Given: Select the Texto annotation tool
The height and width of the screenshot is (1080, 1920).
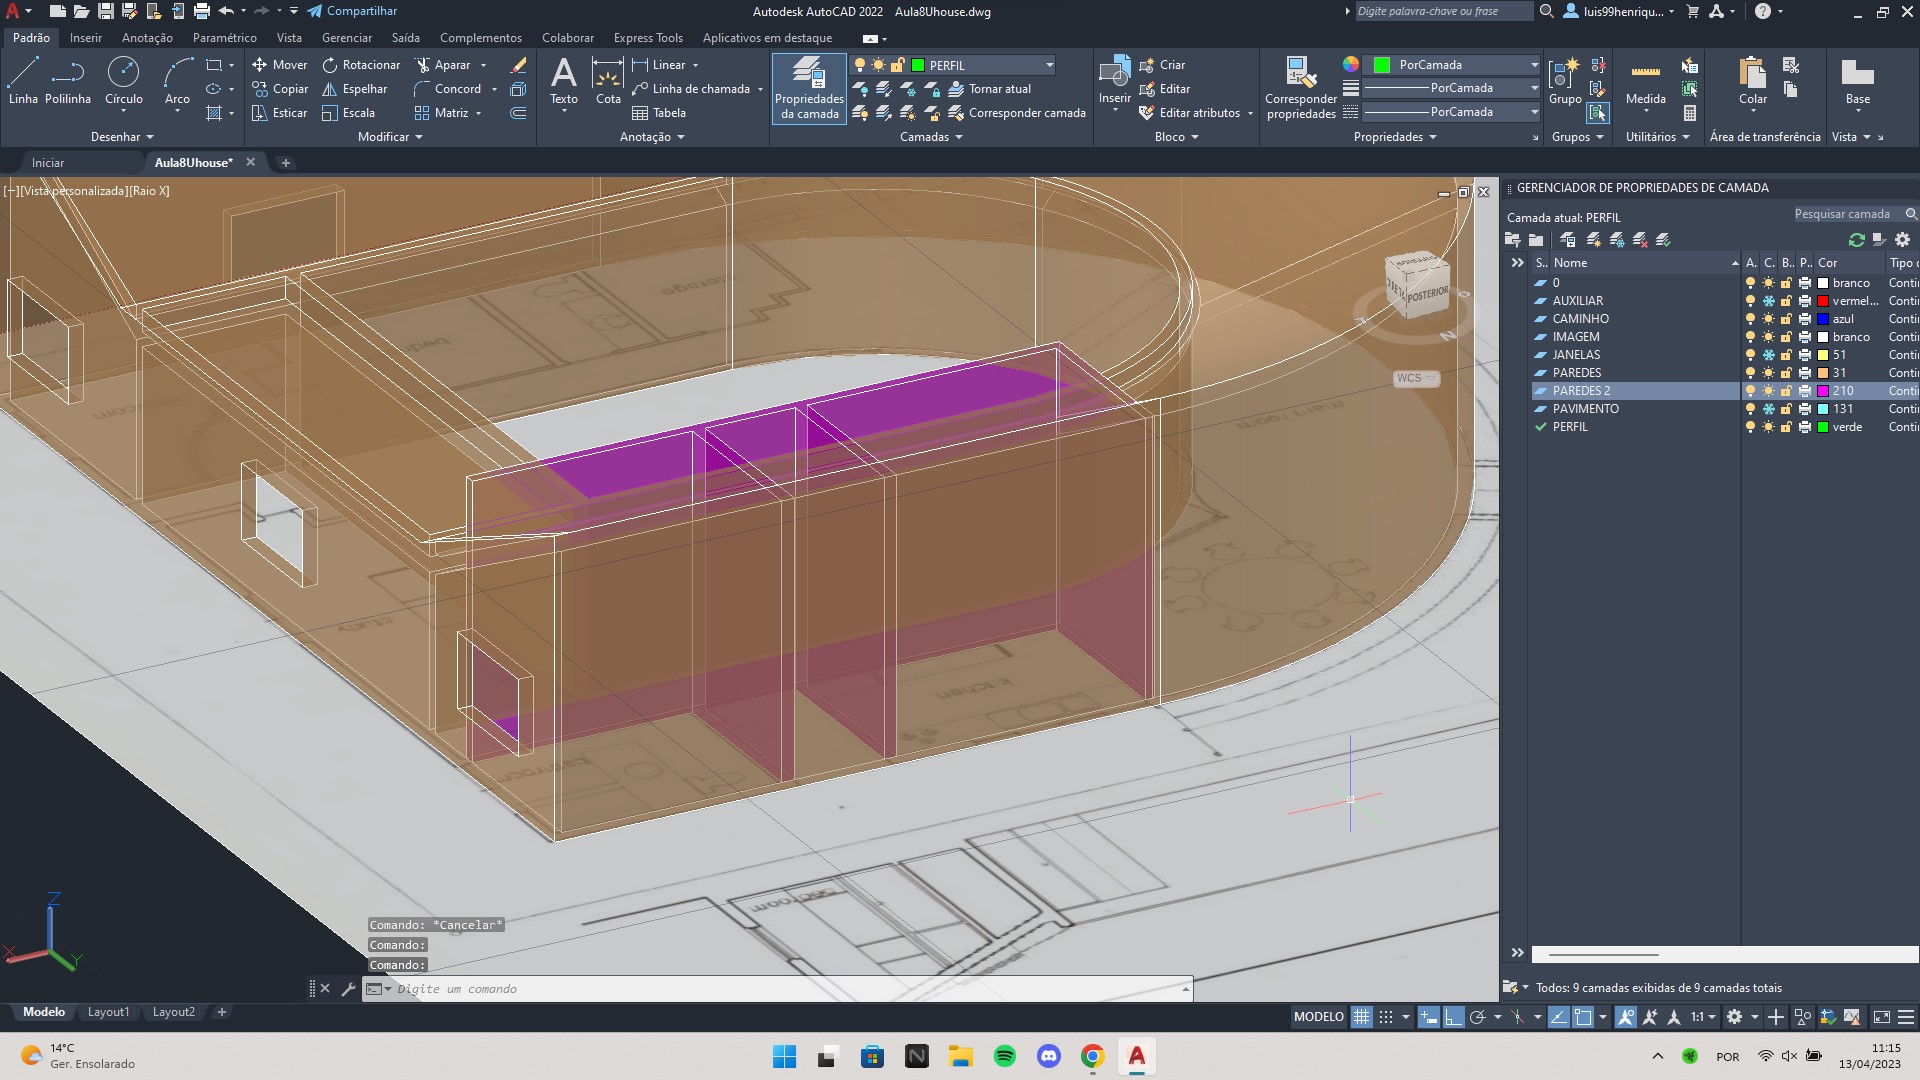Looking at the screenshot, I should tap(564, 82).
